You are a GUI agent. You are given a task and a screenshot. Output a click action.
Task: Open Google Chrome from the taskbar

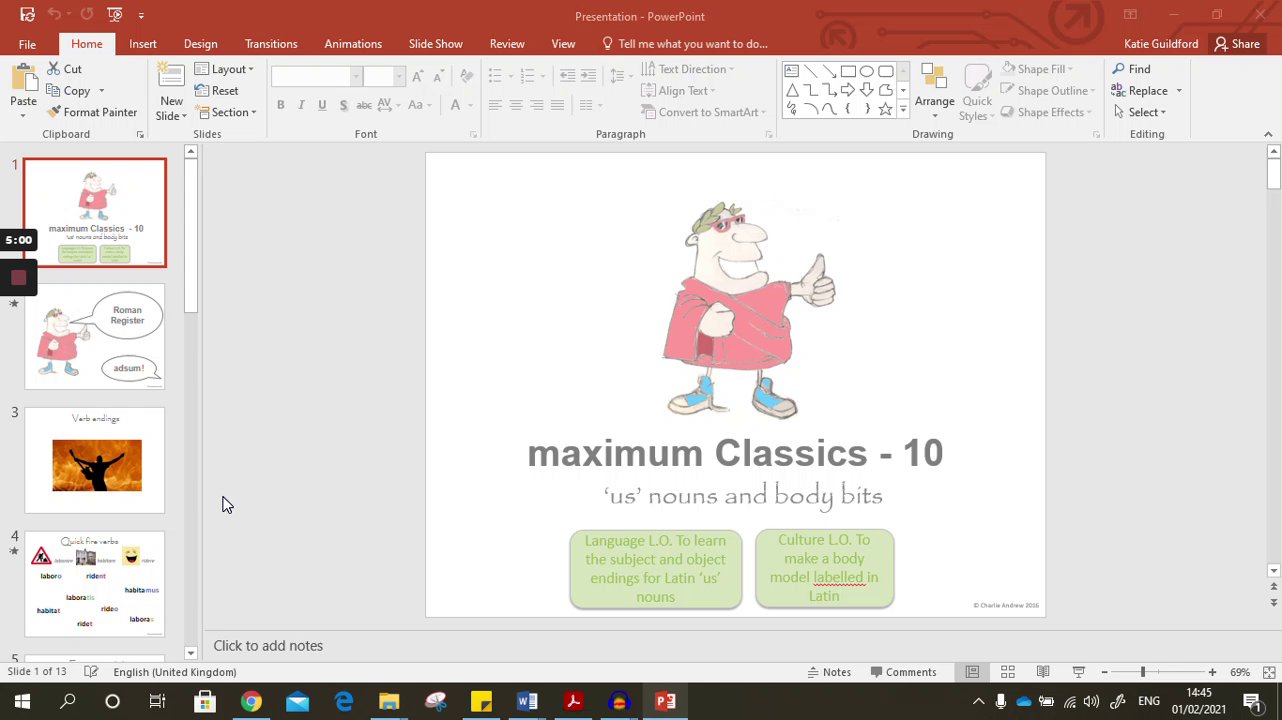tap(251, 701)
